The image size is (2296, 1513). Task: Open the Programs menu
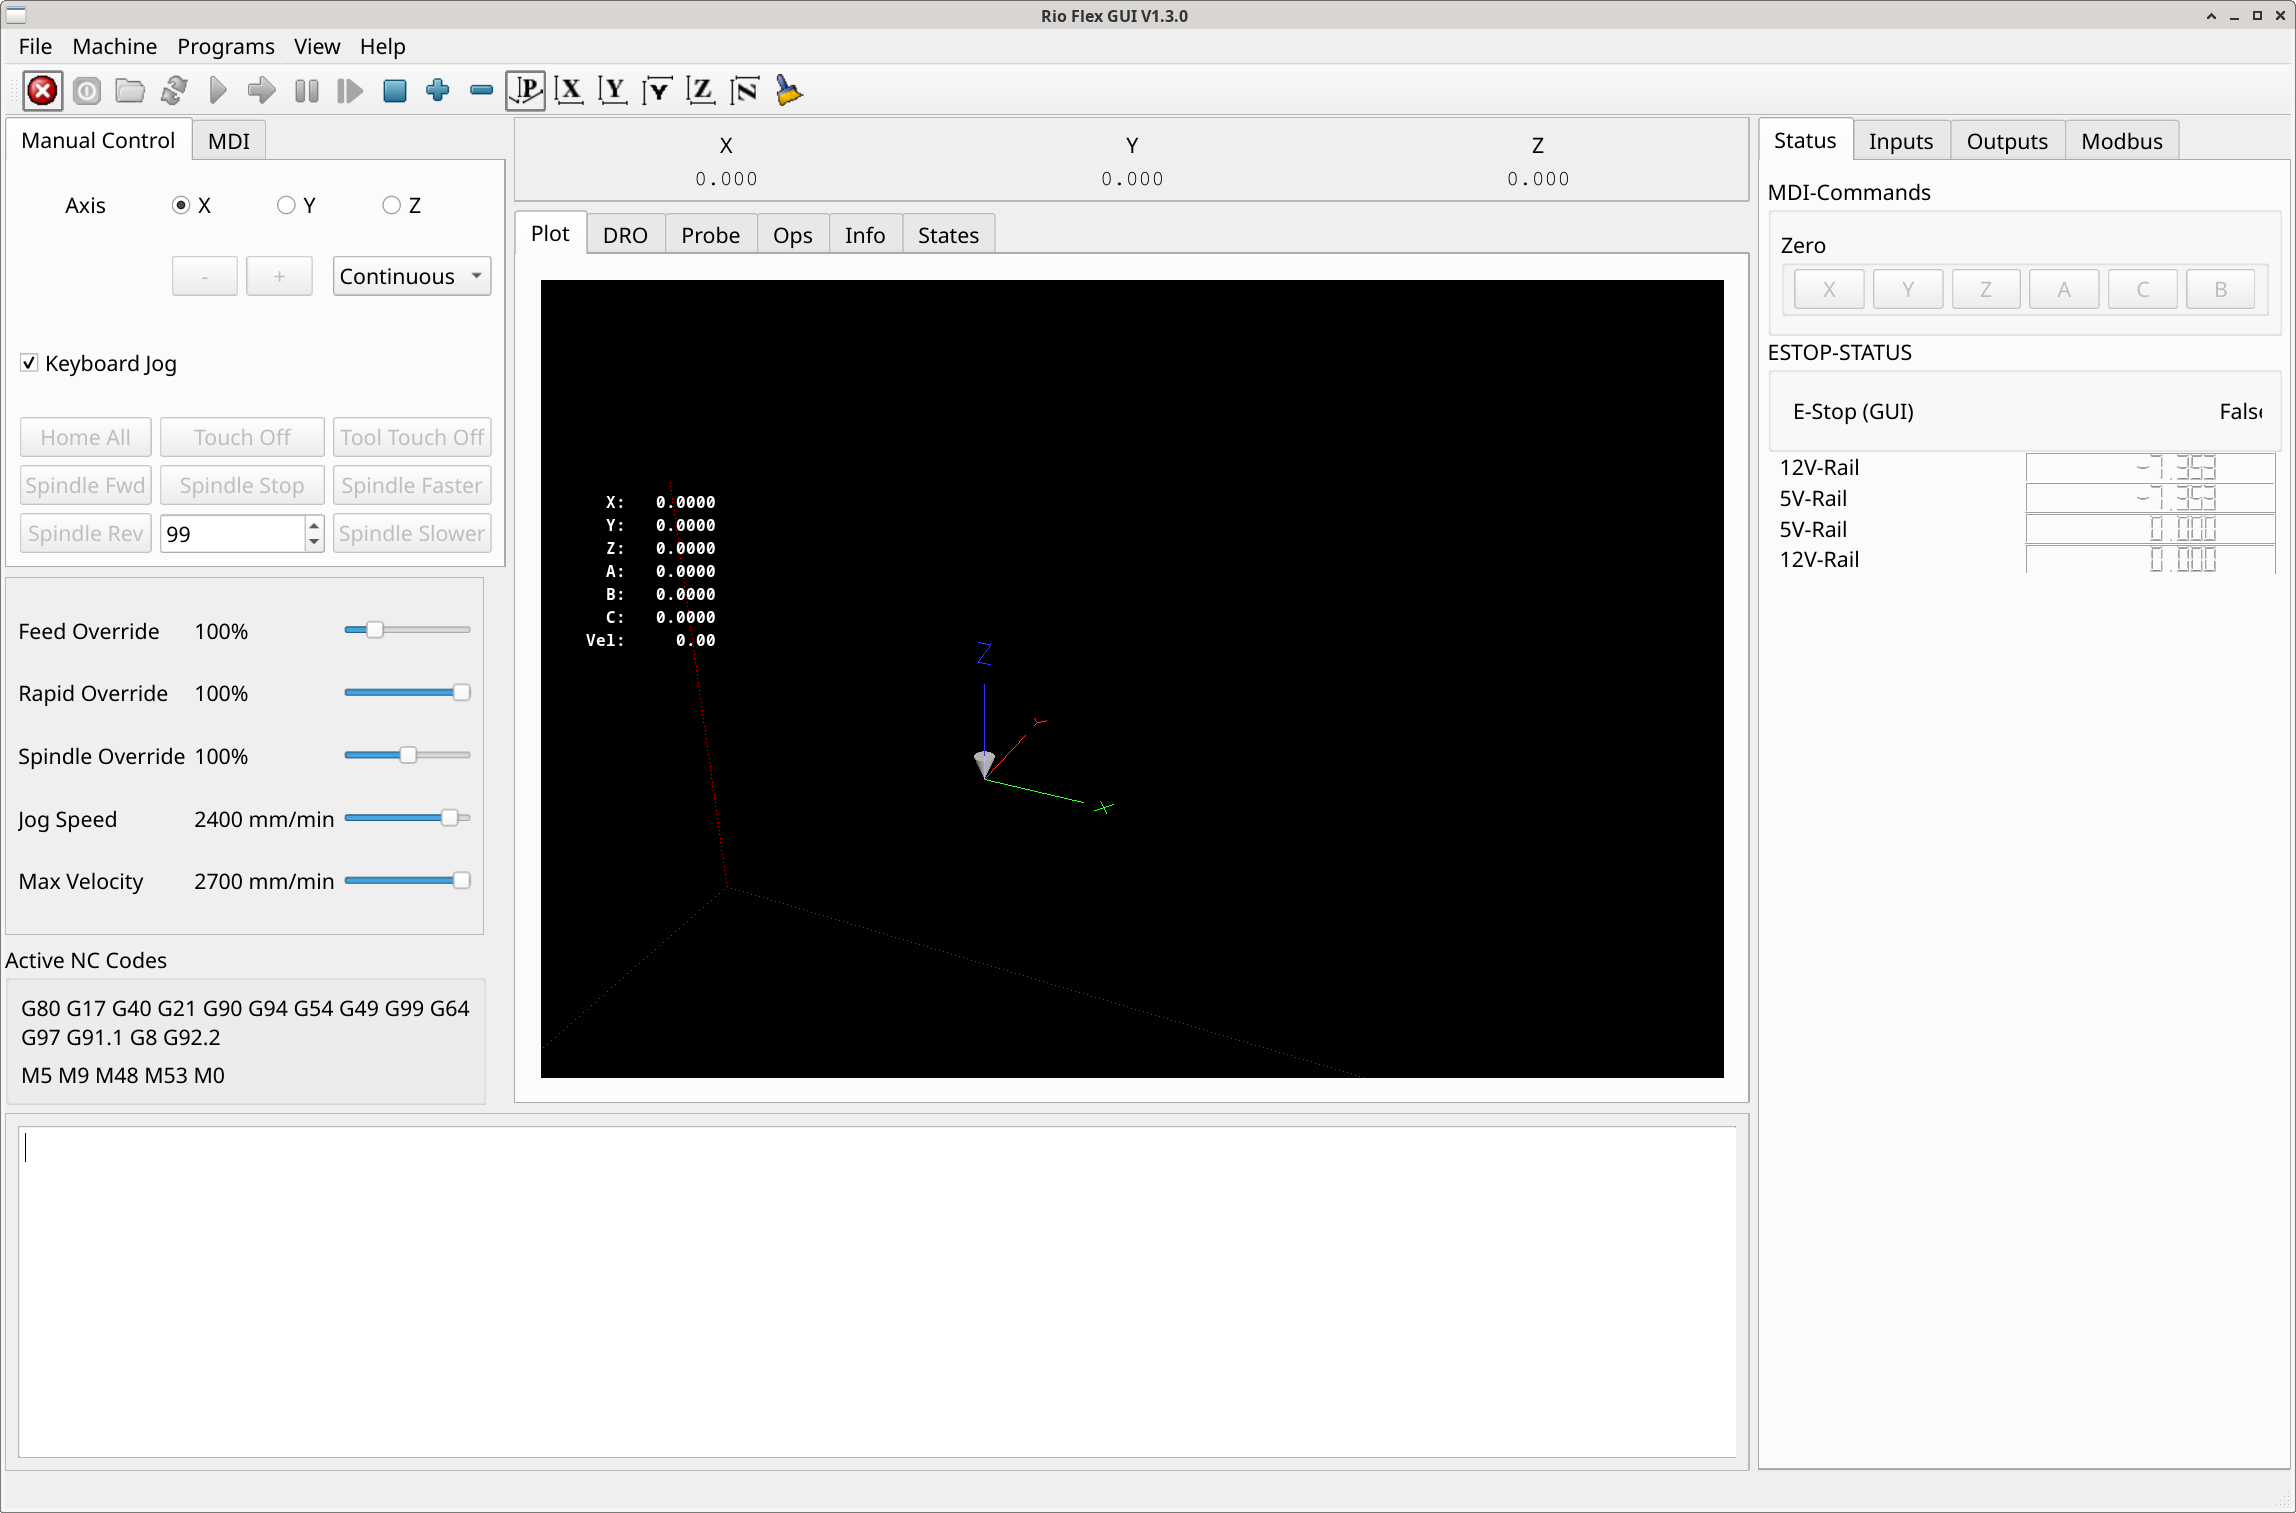click(x=225, y=47)
